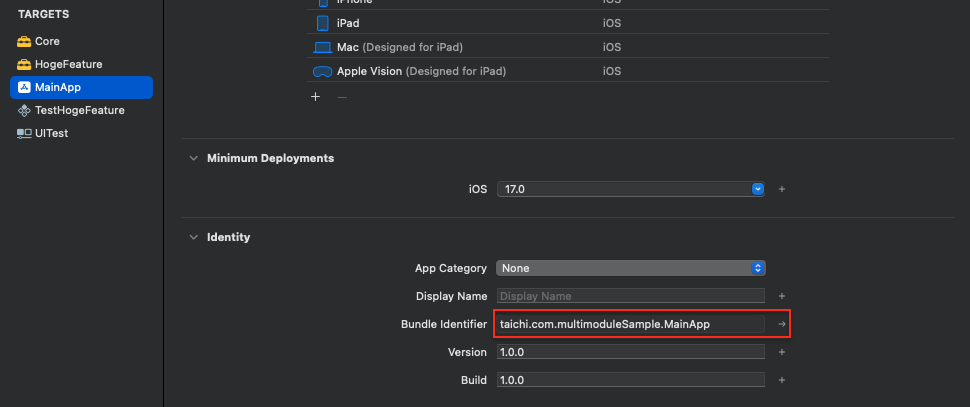Add a Display Name condition with plus
Screen dimensions: 970x407
click(x=782, y=296)
